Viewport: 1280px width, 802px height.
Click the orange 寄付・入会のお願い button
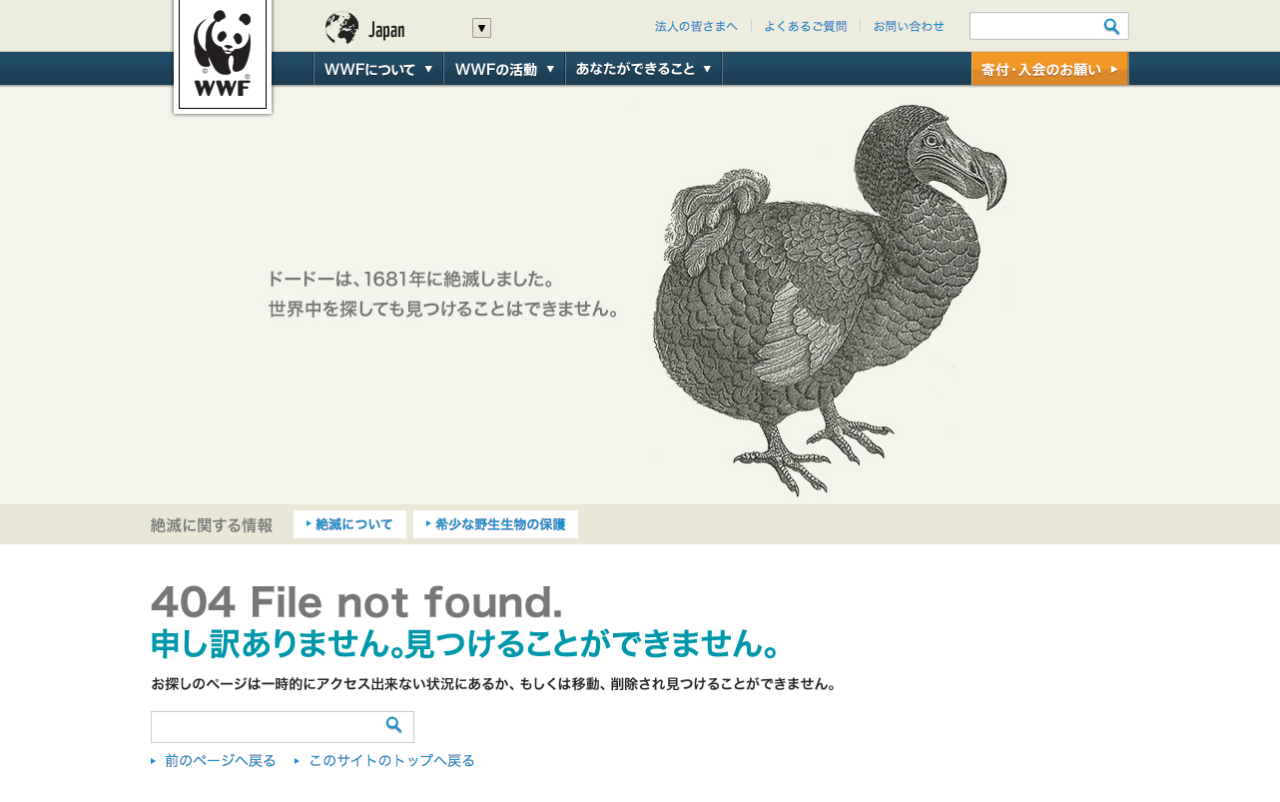pos(1050,69)
